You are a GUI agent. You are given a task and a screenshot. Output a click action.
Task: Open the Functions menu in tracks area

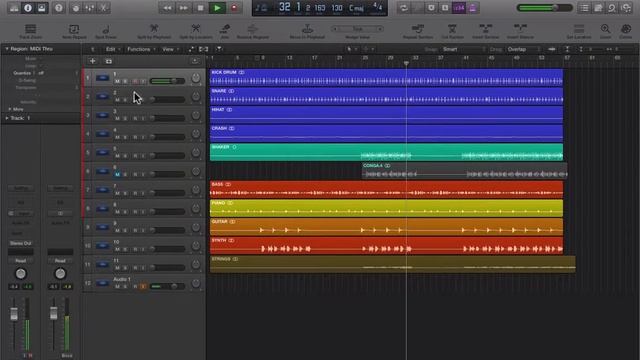click(x=141, y=49)
